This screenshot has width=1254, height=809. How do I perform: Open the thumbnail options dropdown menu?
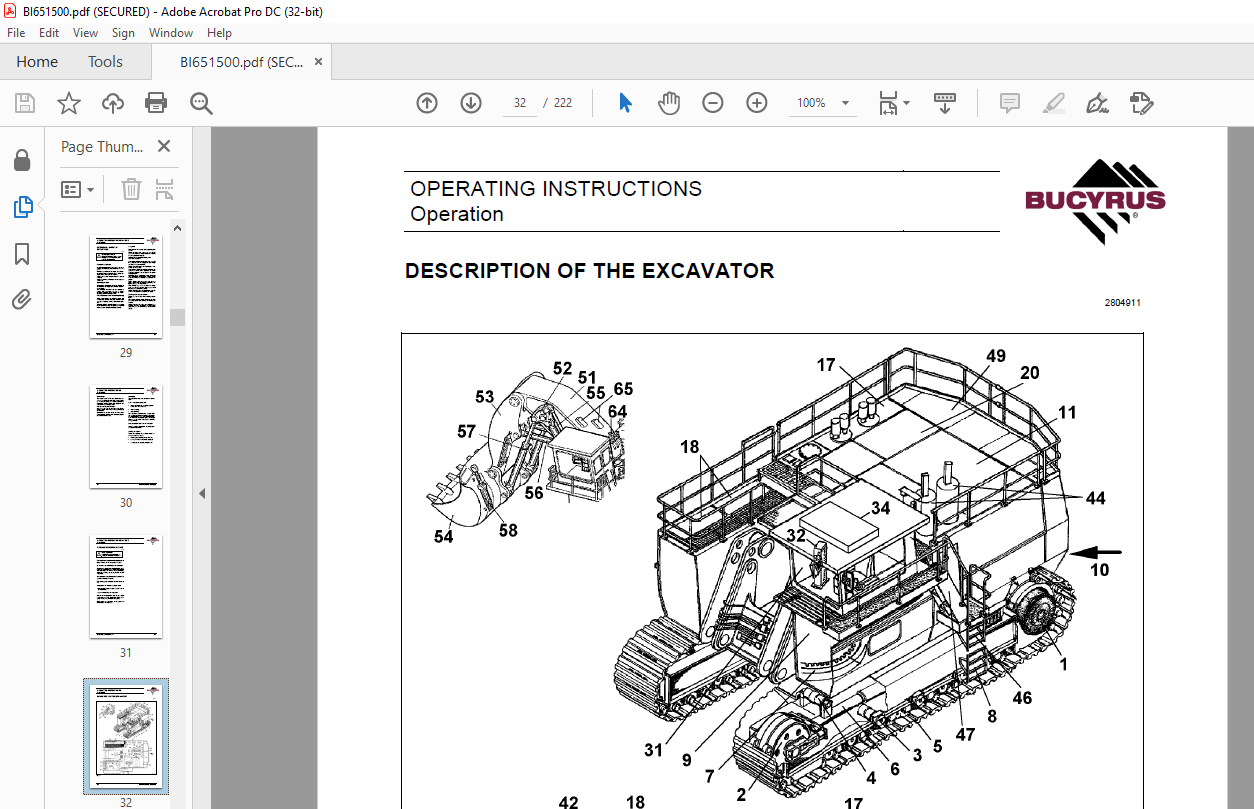[78, 189]
